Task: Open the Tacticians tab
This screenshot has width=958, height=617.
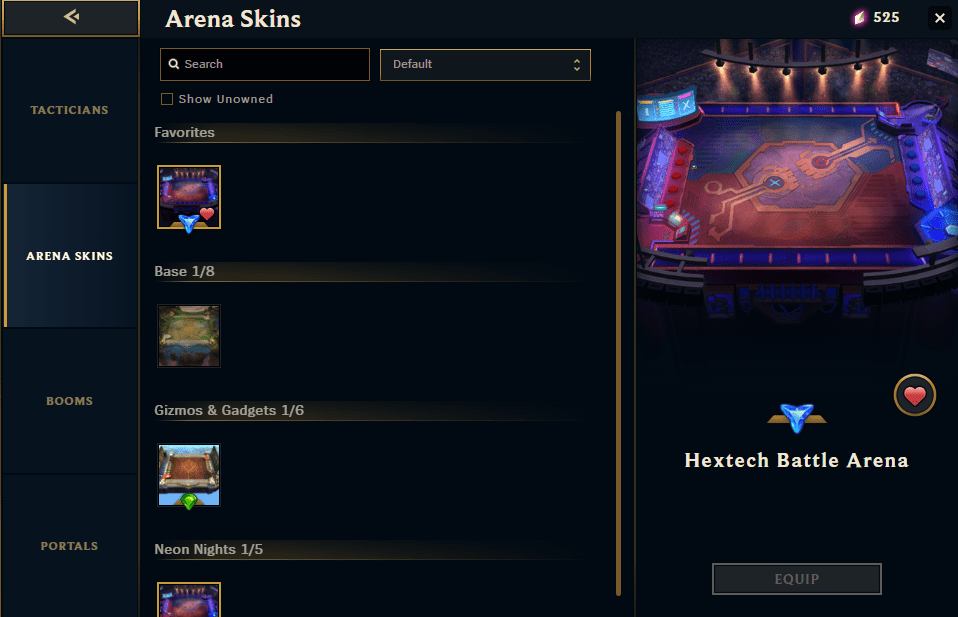Action: point(70,110)
